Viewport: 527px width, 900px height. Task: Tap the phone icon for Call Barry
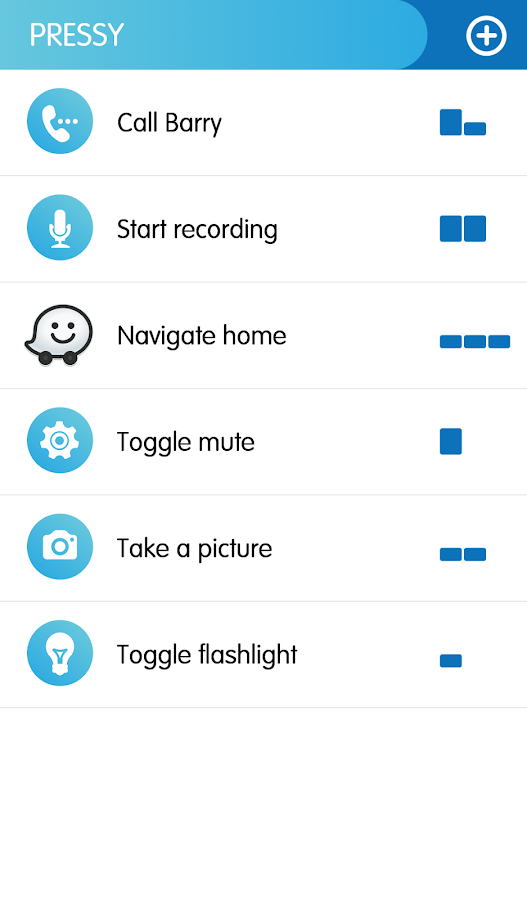[60, 121]
